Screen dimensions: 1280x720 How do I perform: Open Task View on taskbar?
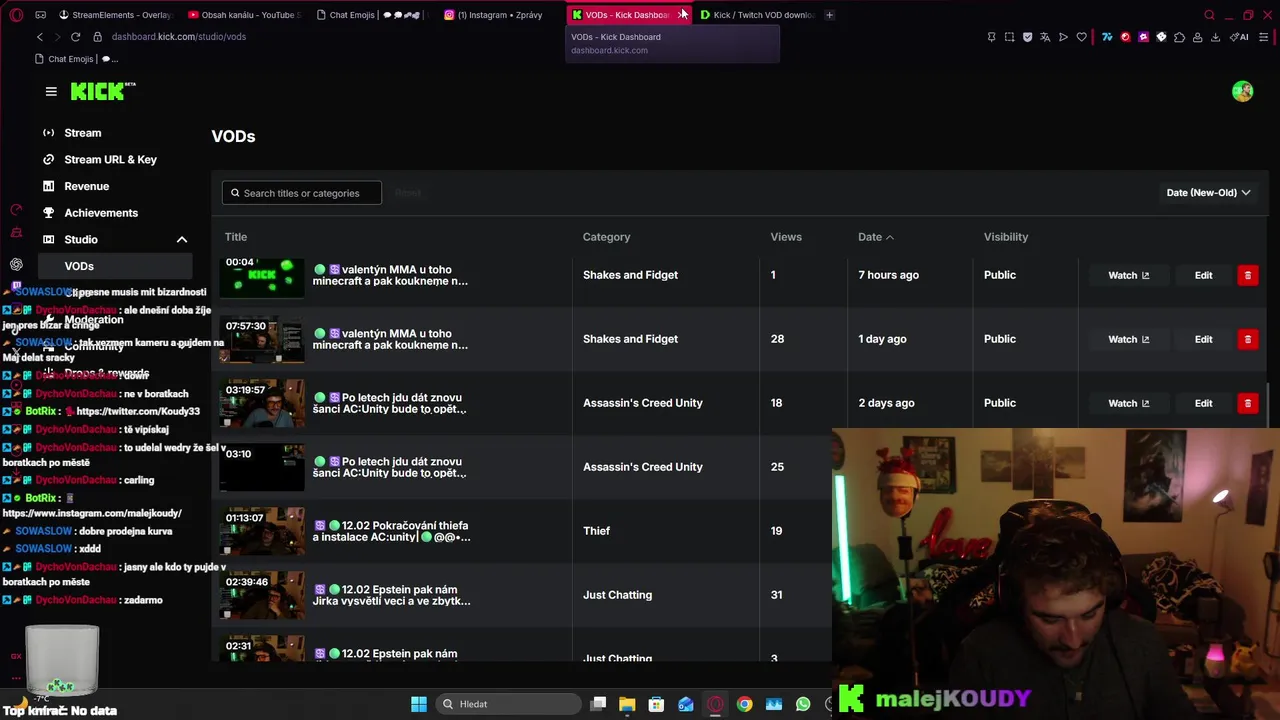[598, 704]
